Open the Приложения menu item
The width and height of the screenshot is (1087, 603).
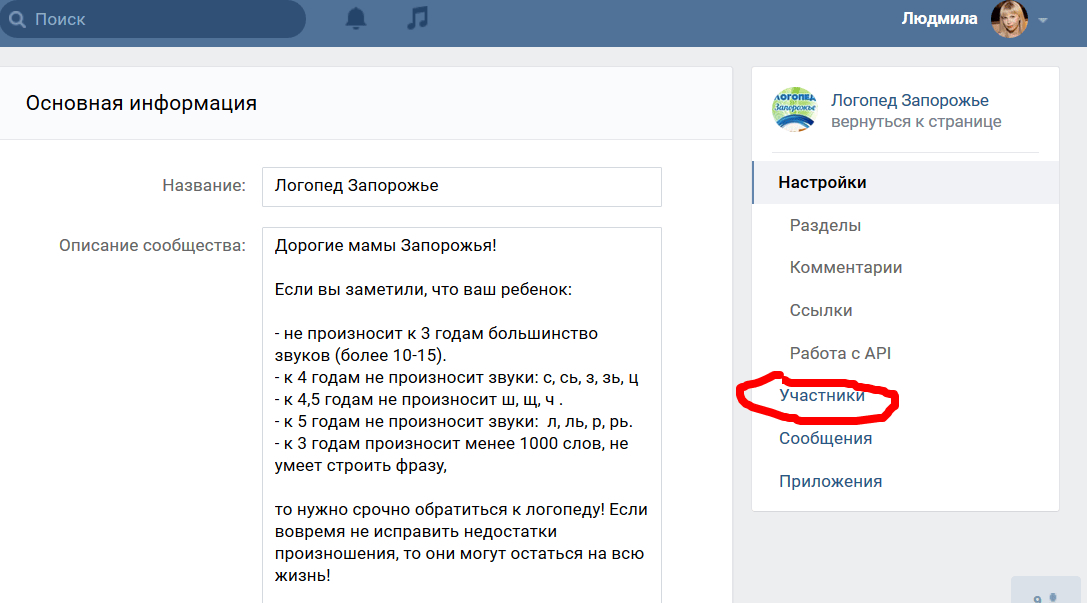point(831,481)
